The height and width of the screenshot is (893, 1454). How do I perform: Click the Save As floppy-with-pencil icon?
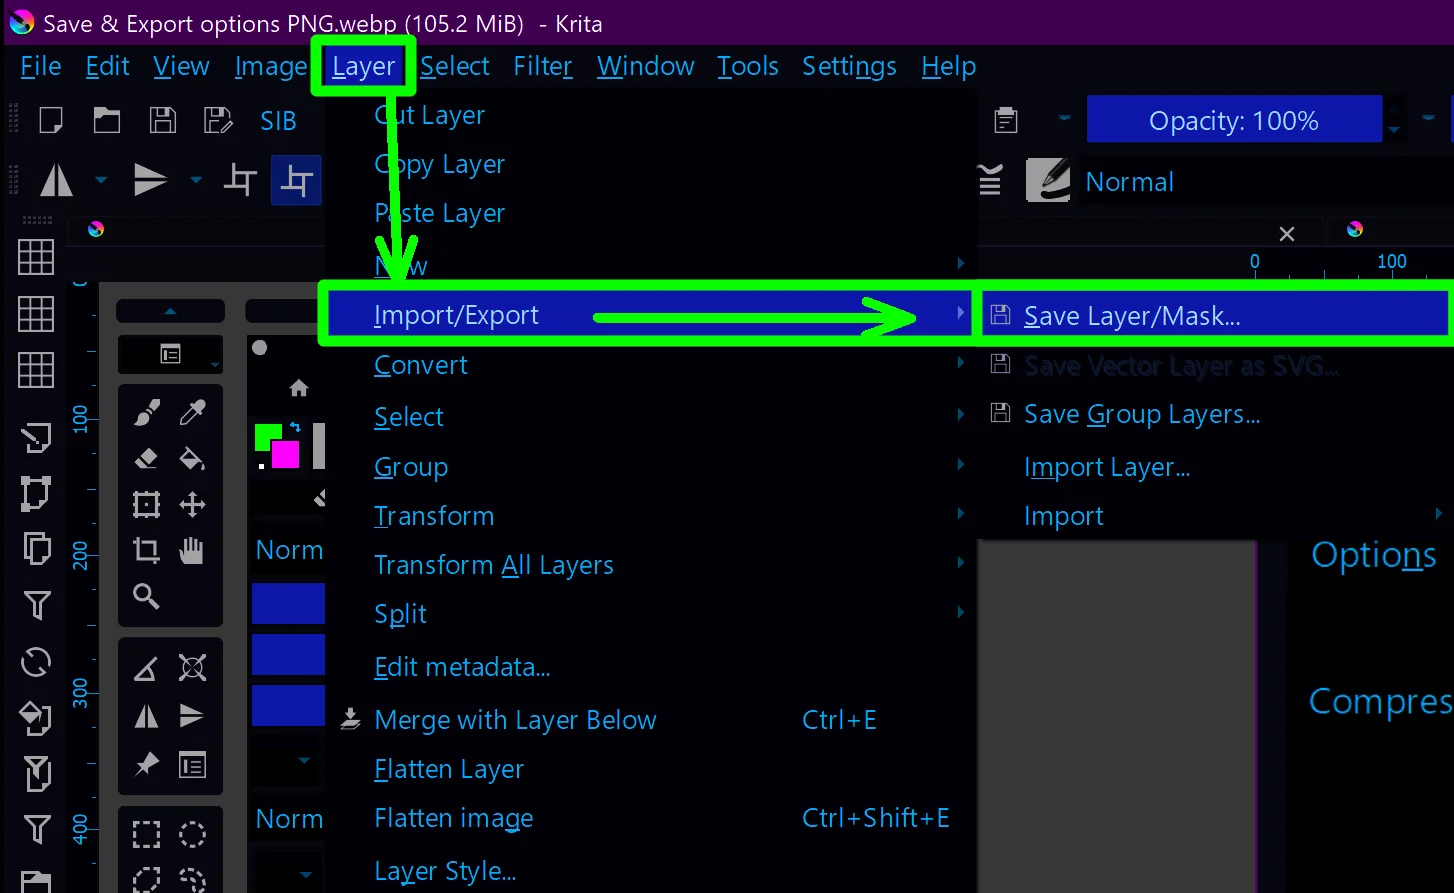click(218, 121)
